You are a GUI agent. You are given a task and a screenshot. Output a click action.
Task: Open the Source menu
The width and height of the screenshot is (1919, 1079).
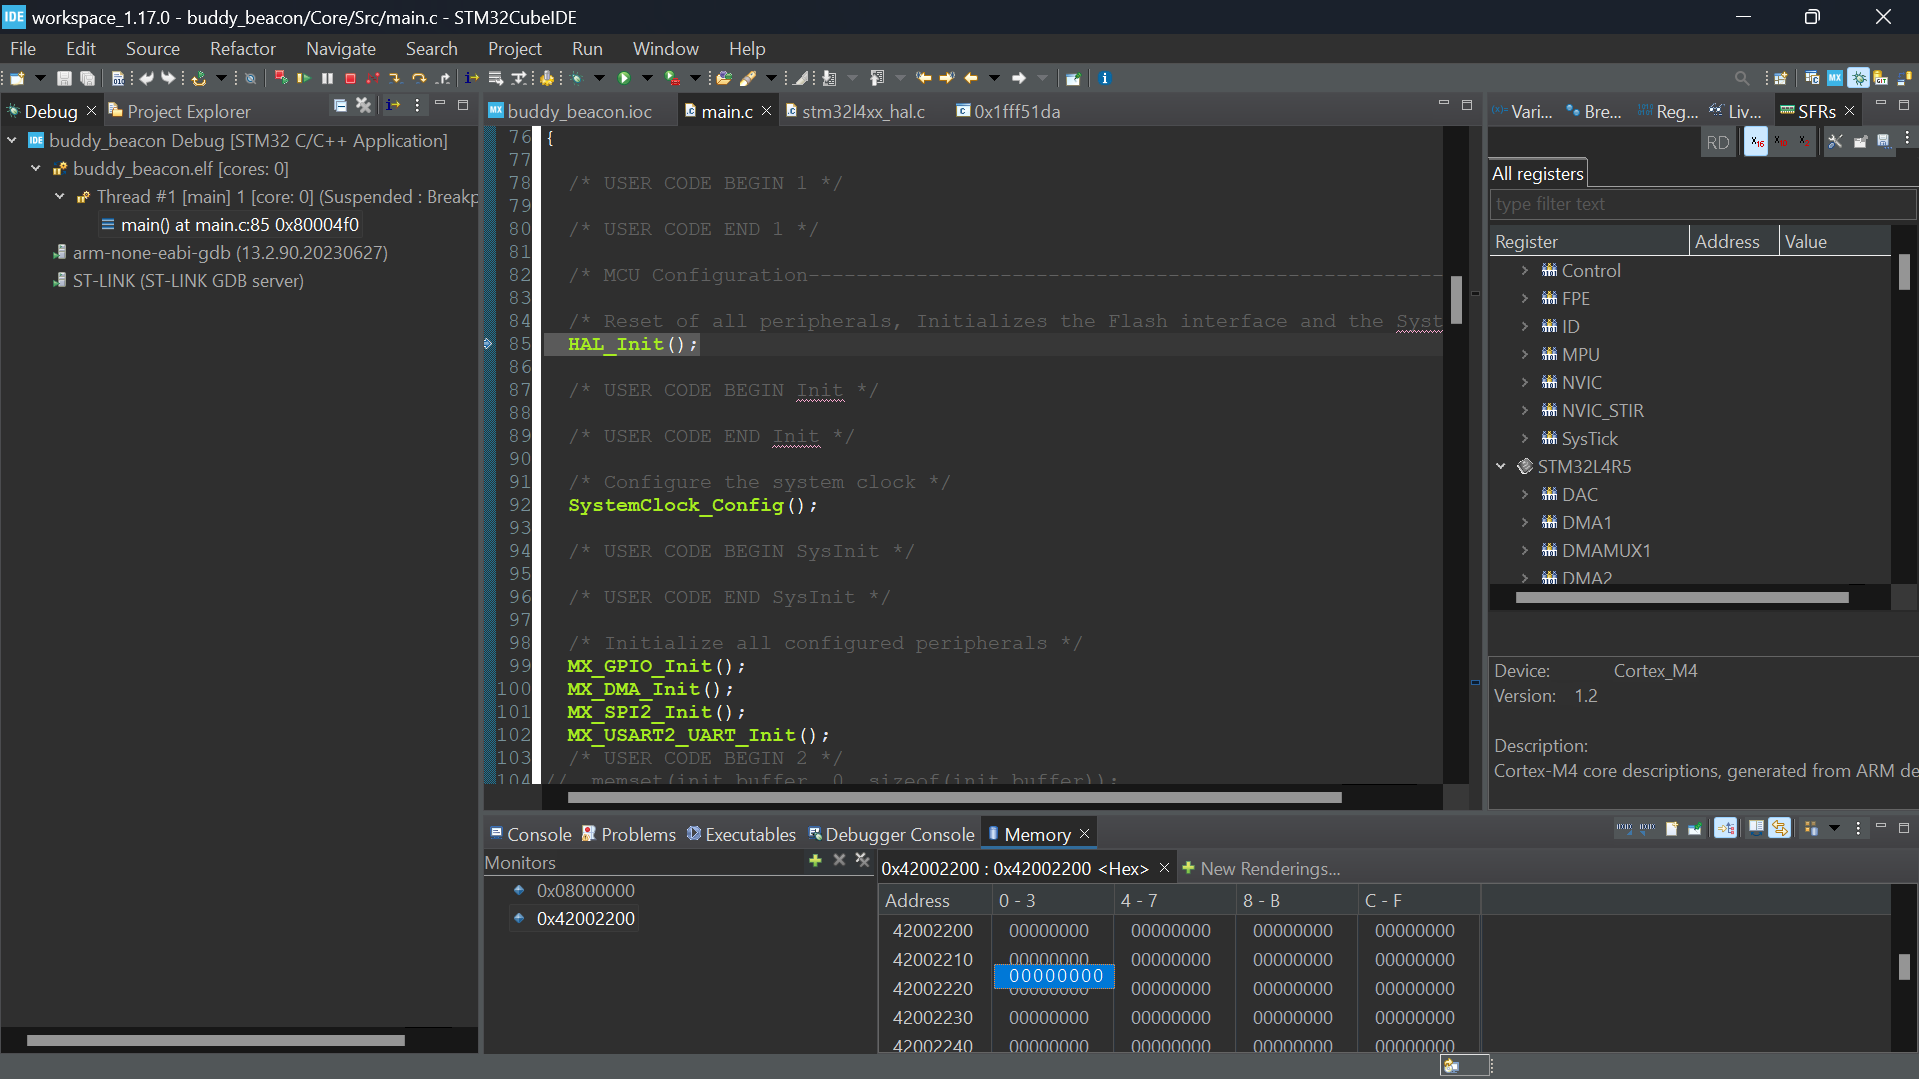(153, 48)
